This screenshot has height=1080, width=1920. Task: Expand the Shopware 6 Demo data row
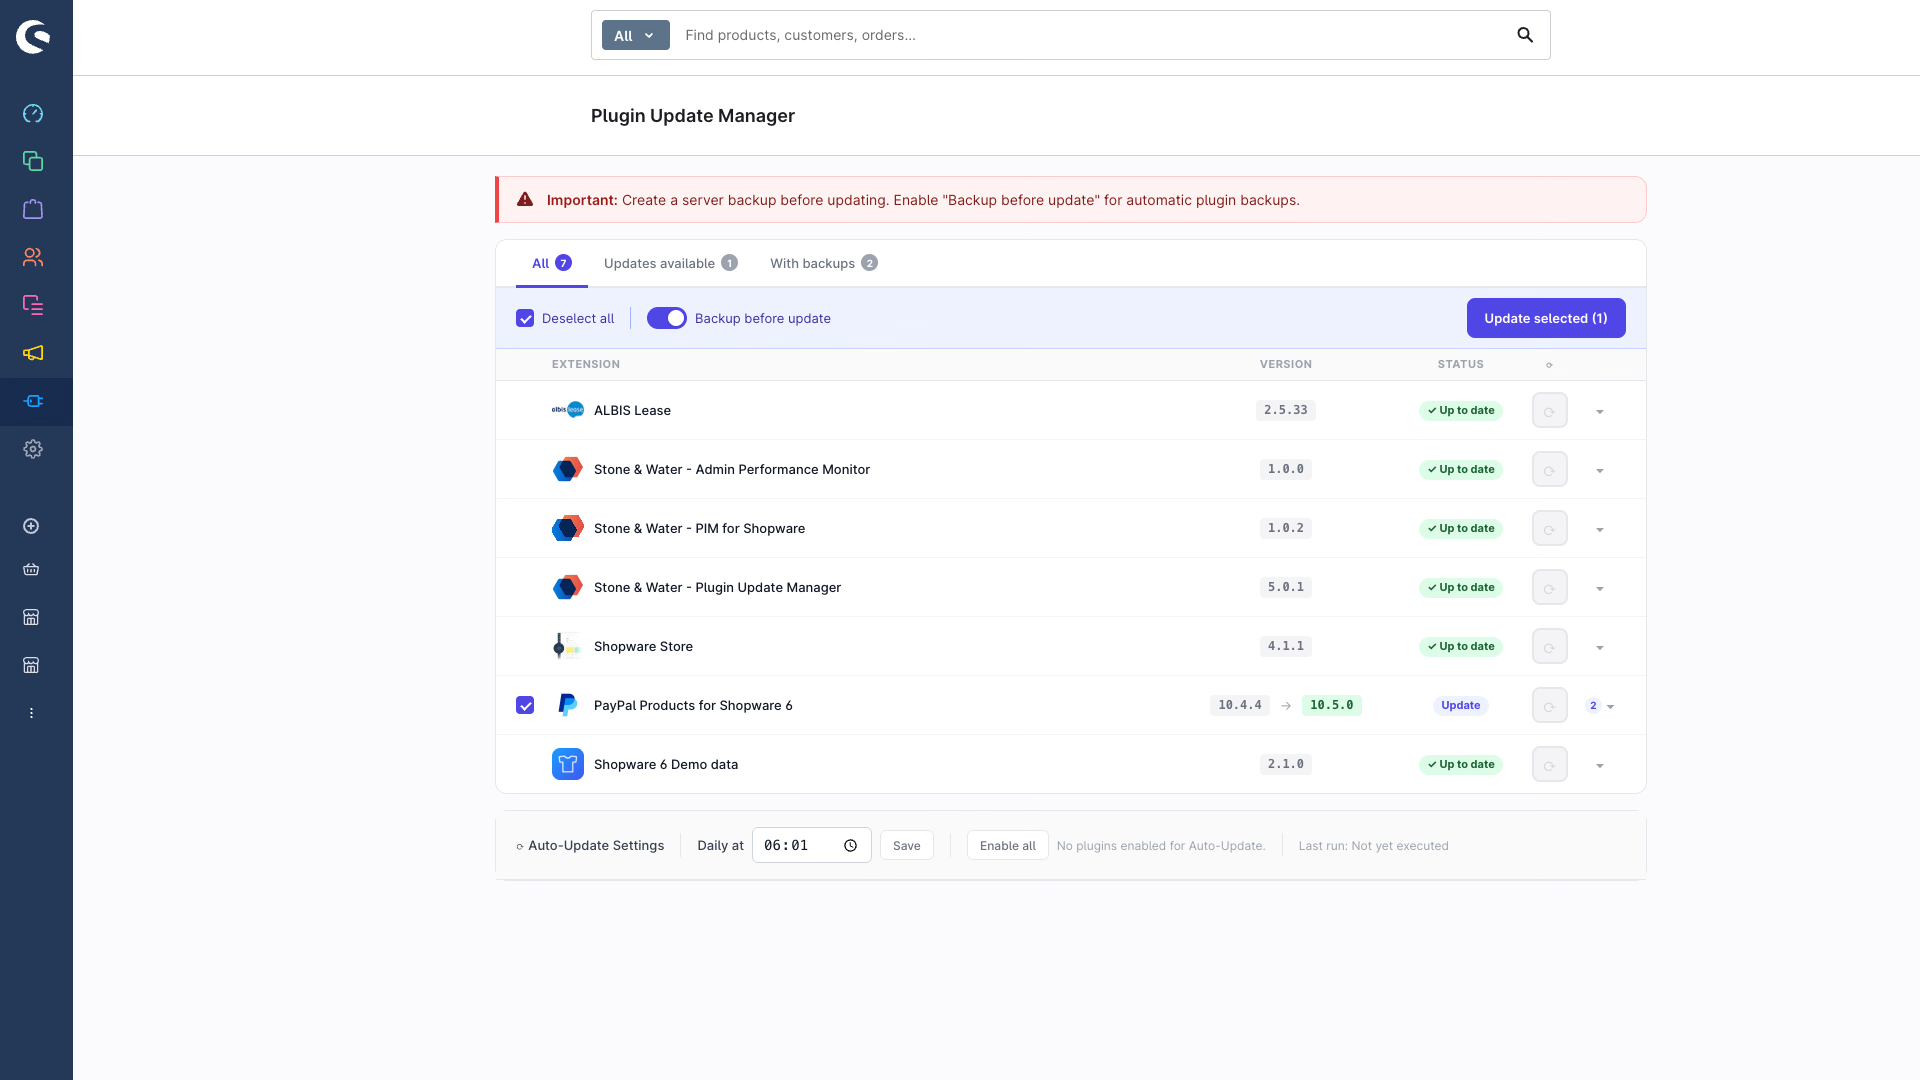pyautogui.click(x=1600, y=766)
